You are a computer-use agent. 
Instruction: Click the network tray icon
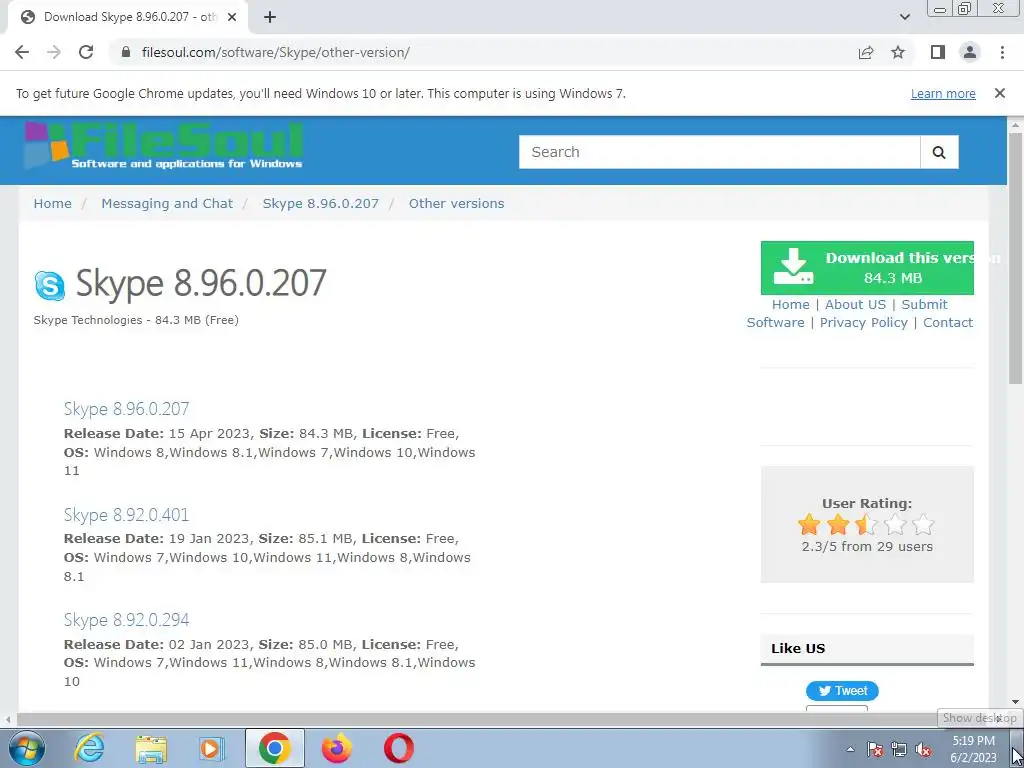899,749
